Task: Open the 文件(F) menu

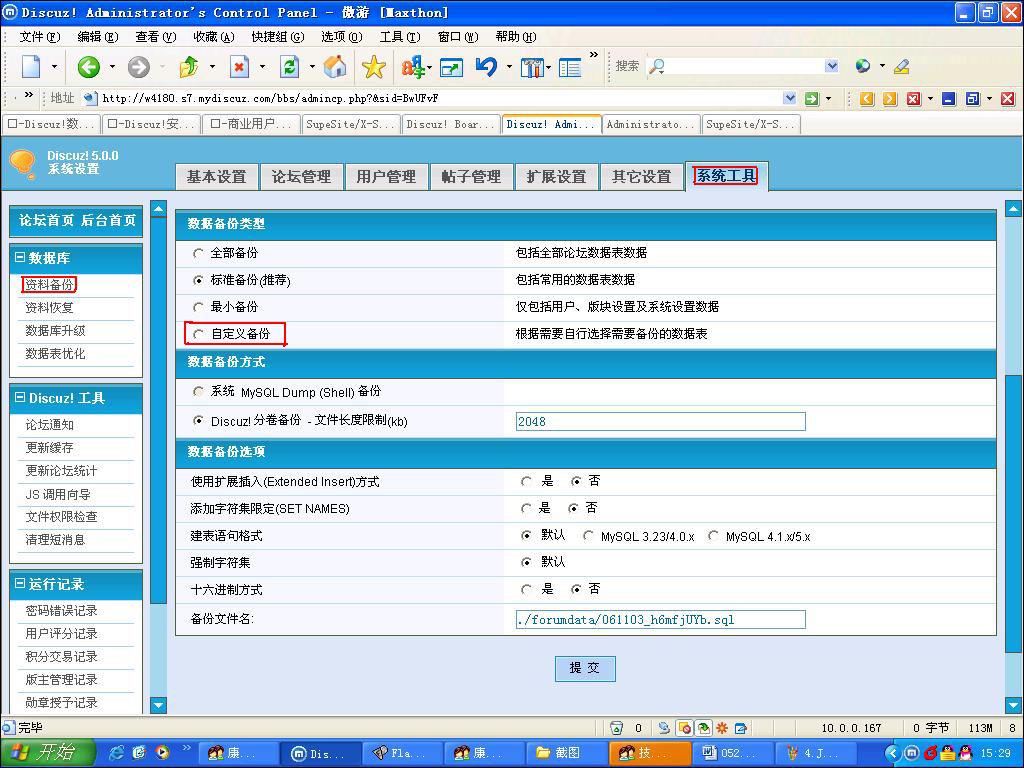Action: 40,37
